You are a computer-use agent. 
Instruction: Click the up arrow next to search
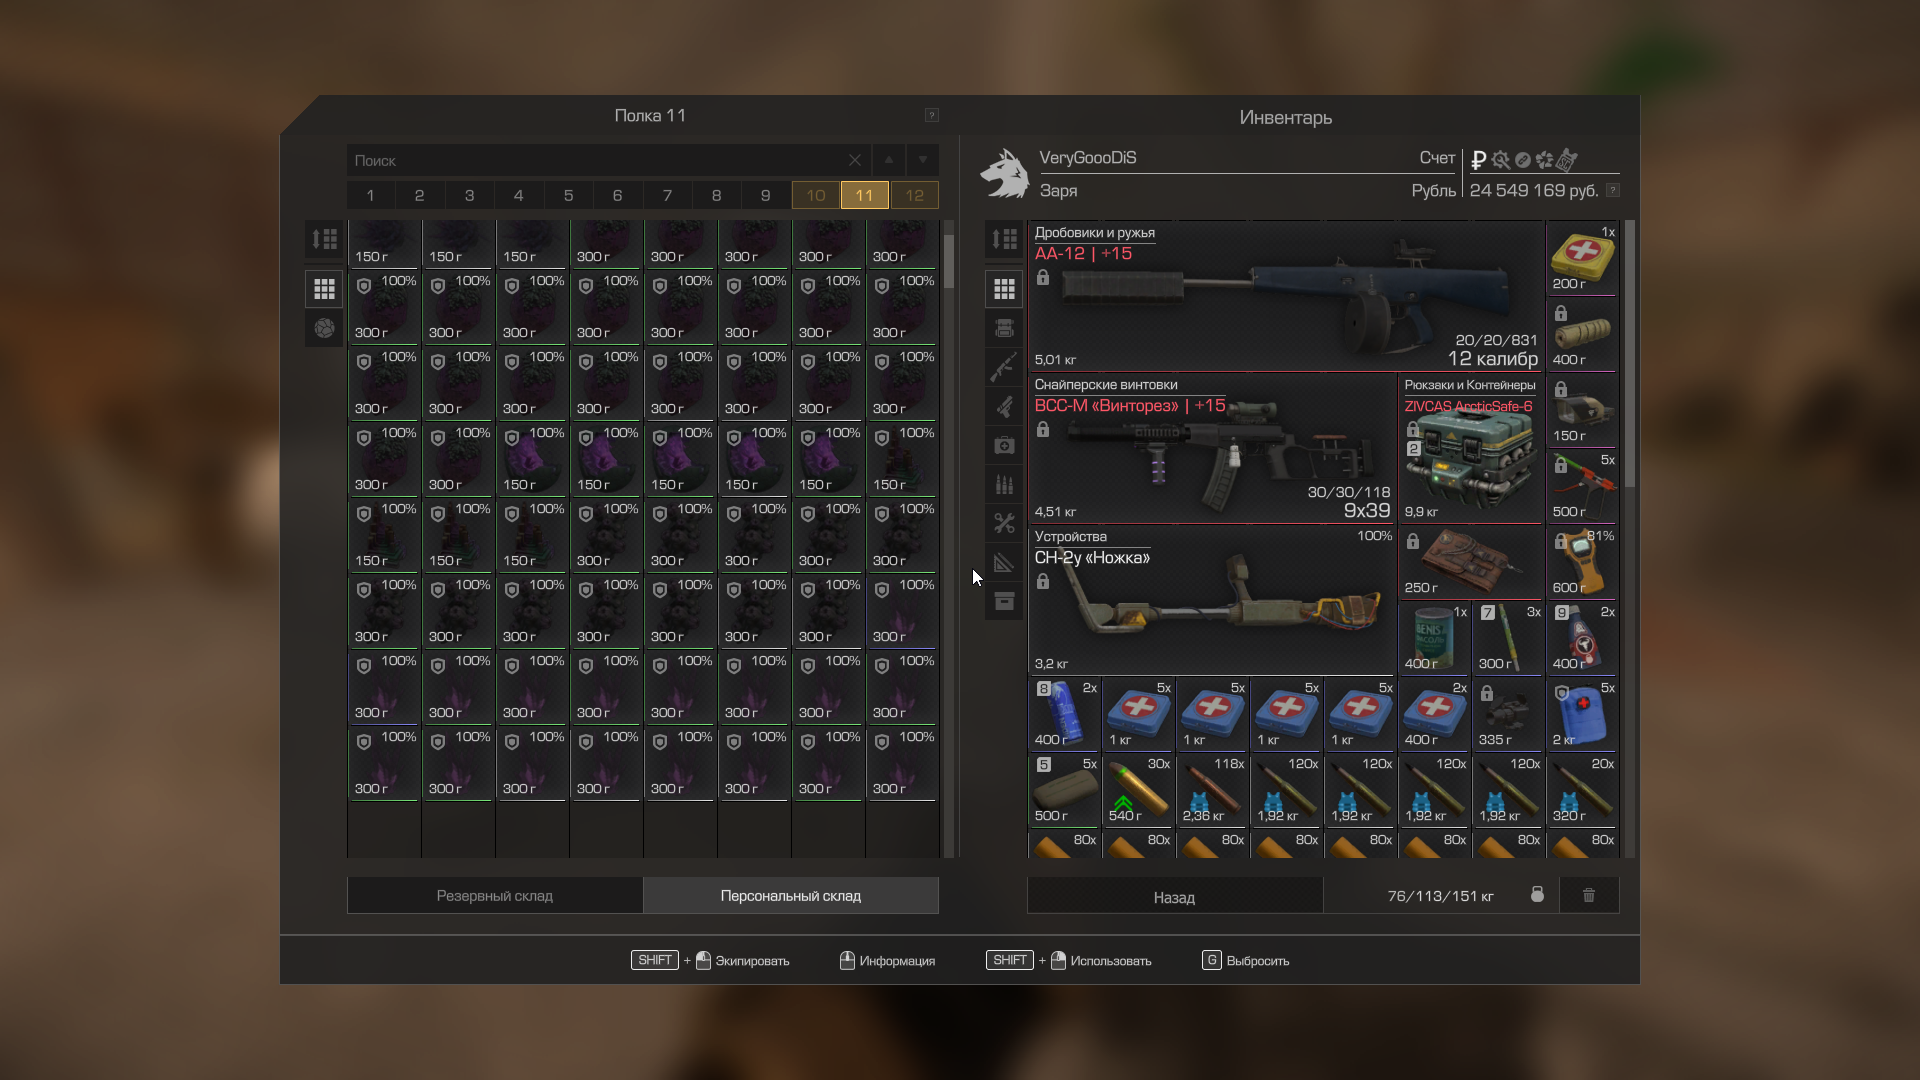pos(888,160)
